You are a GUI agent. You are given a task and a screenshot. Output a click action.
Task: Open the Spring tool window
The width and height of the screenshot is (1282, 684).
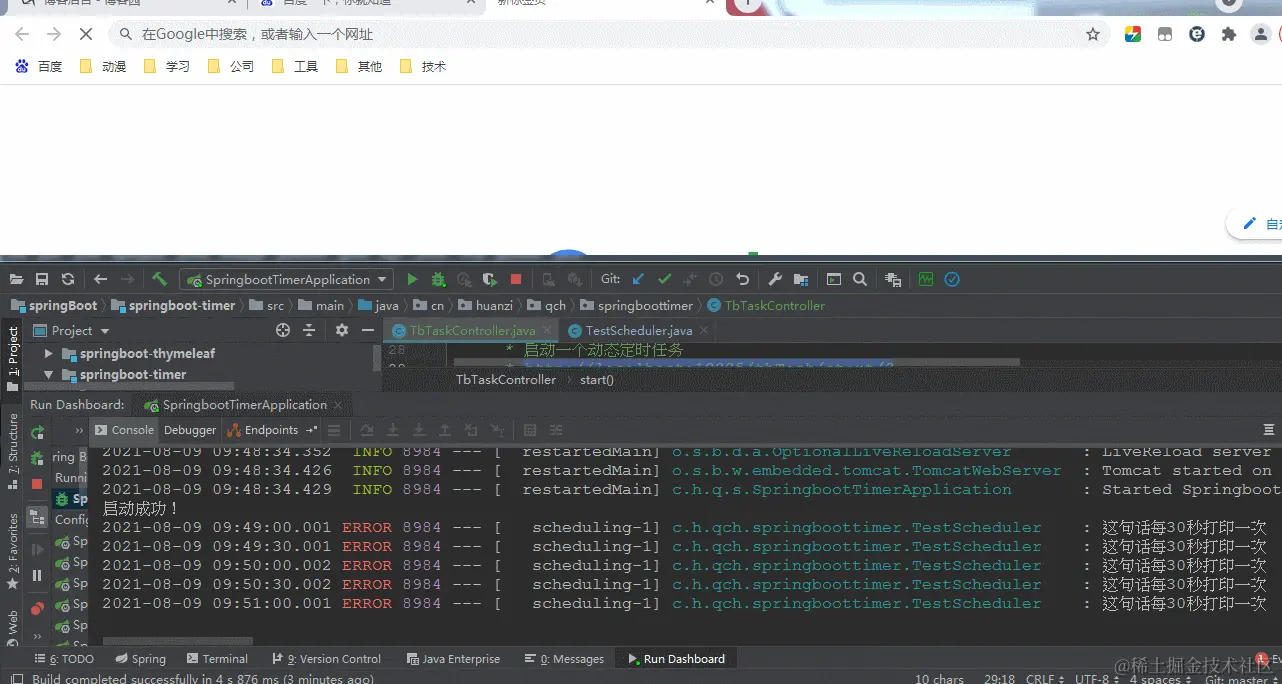click(140, 659)
